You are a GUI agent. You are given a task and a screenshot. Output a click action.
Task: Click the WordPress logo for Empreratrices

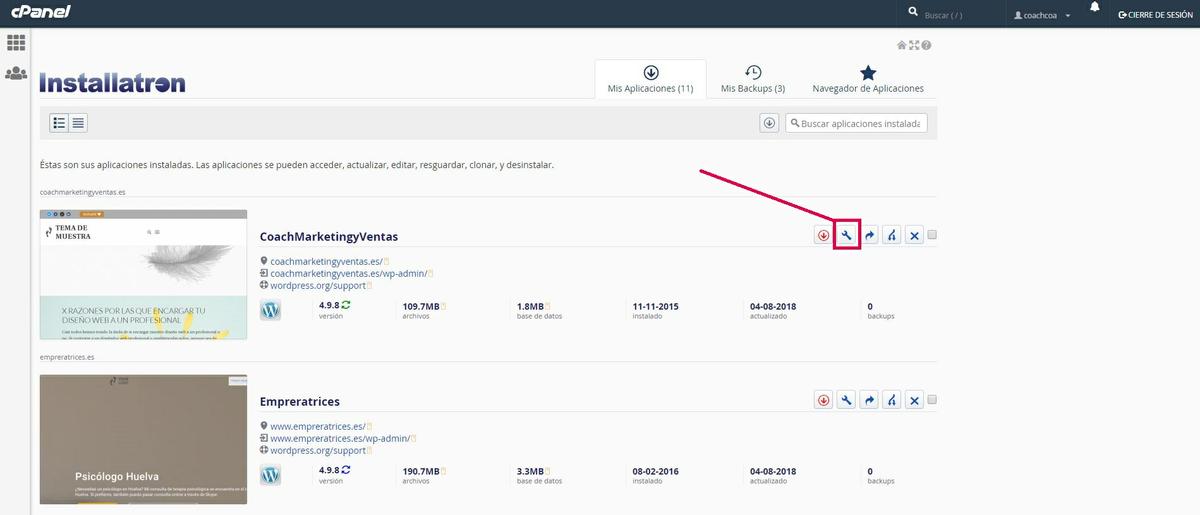pos(270,475)
